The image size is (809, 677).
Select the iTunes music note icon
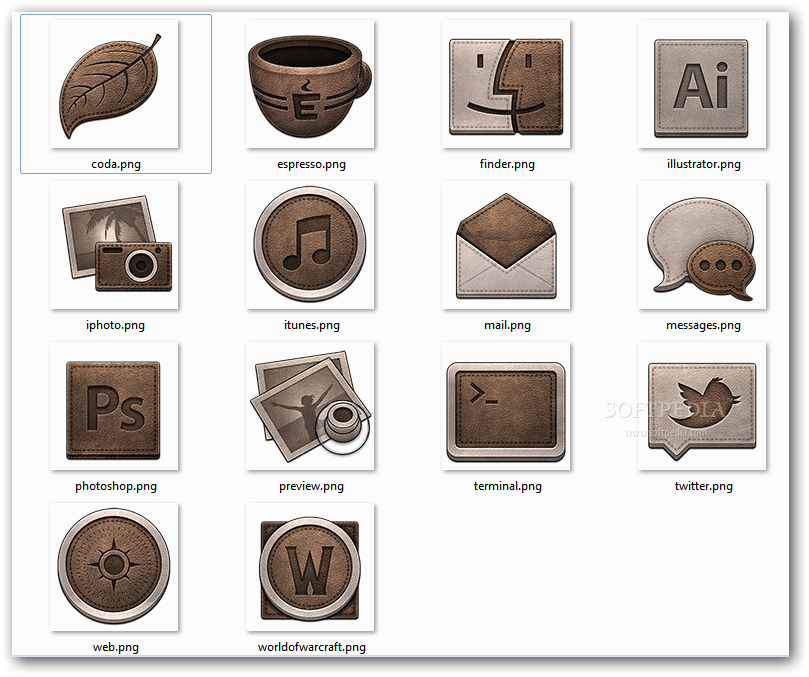click(310, 246)
